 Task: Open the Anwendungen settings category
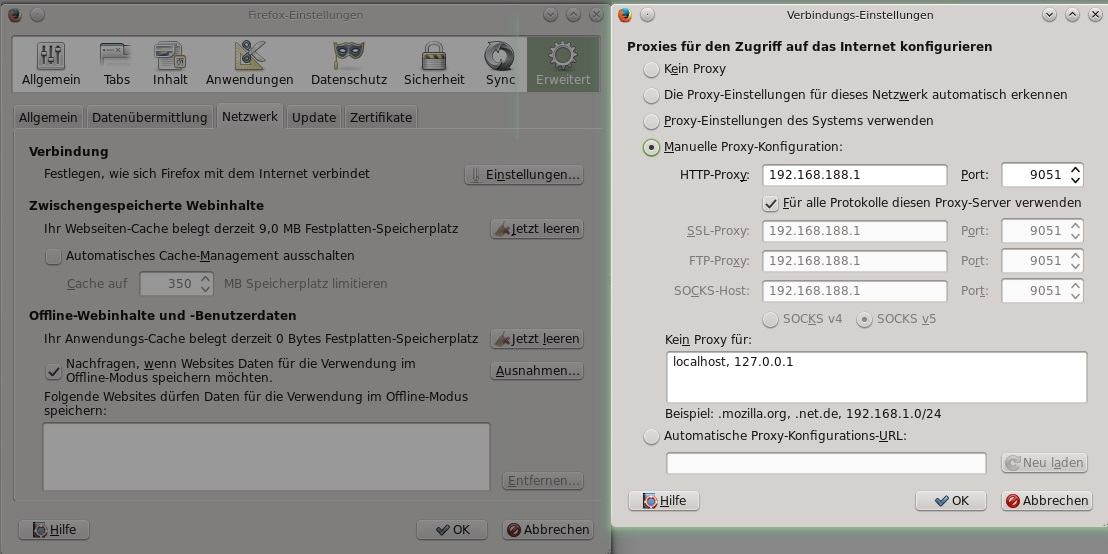pos(249,64)
